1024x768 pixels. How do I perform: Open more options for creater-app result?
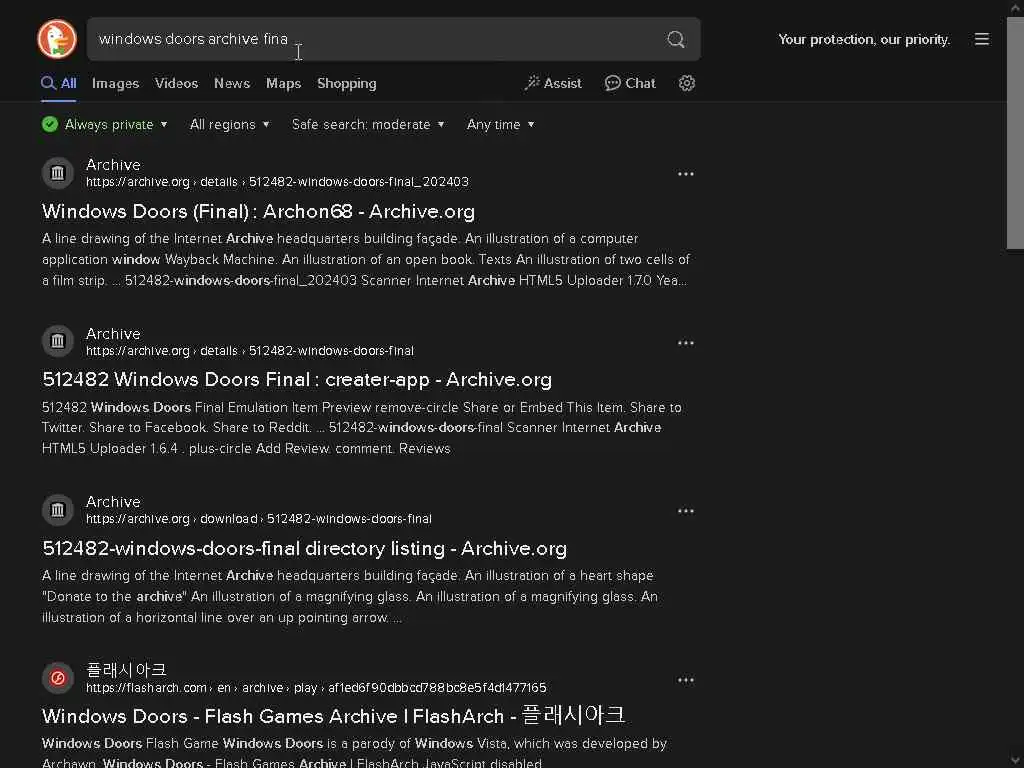pyautogui.click(x=686, y=343)
